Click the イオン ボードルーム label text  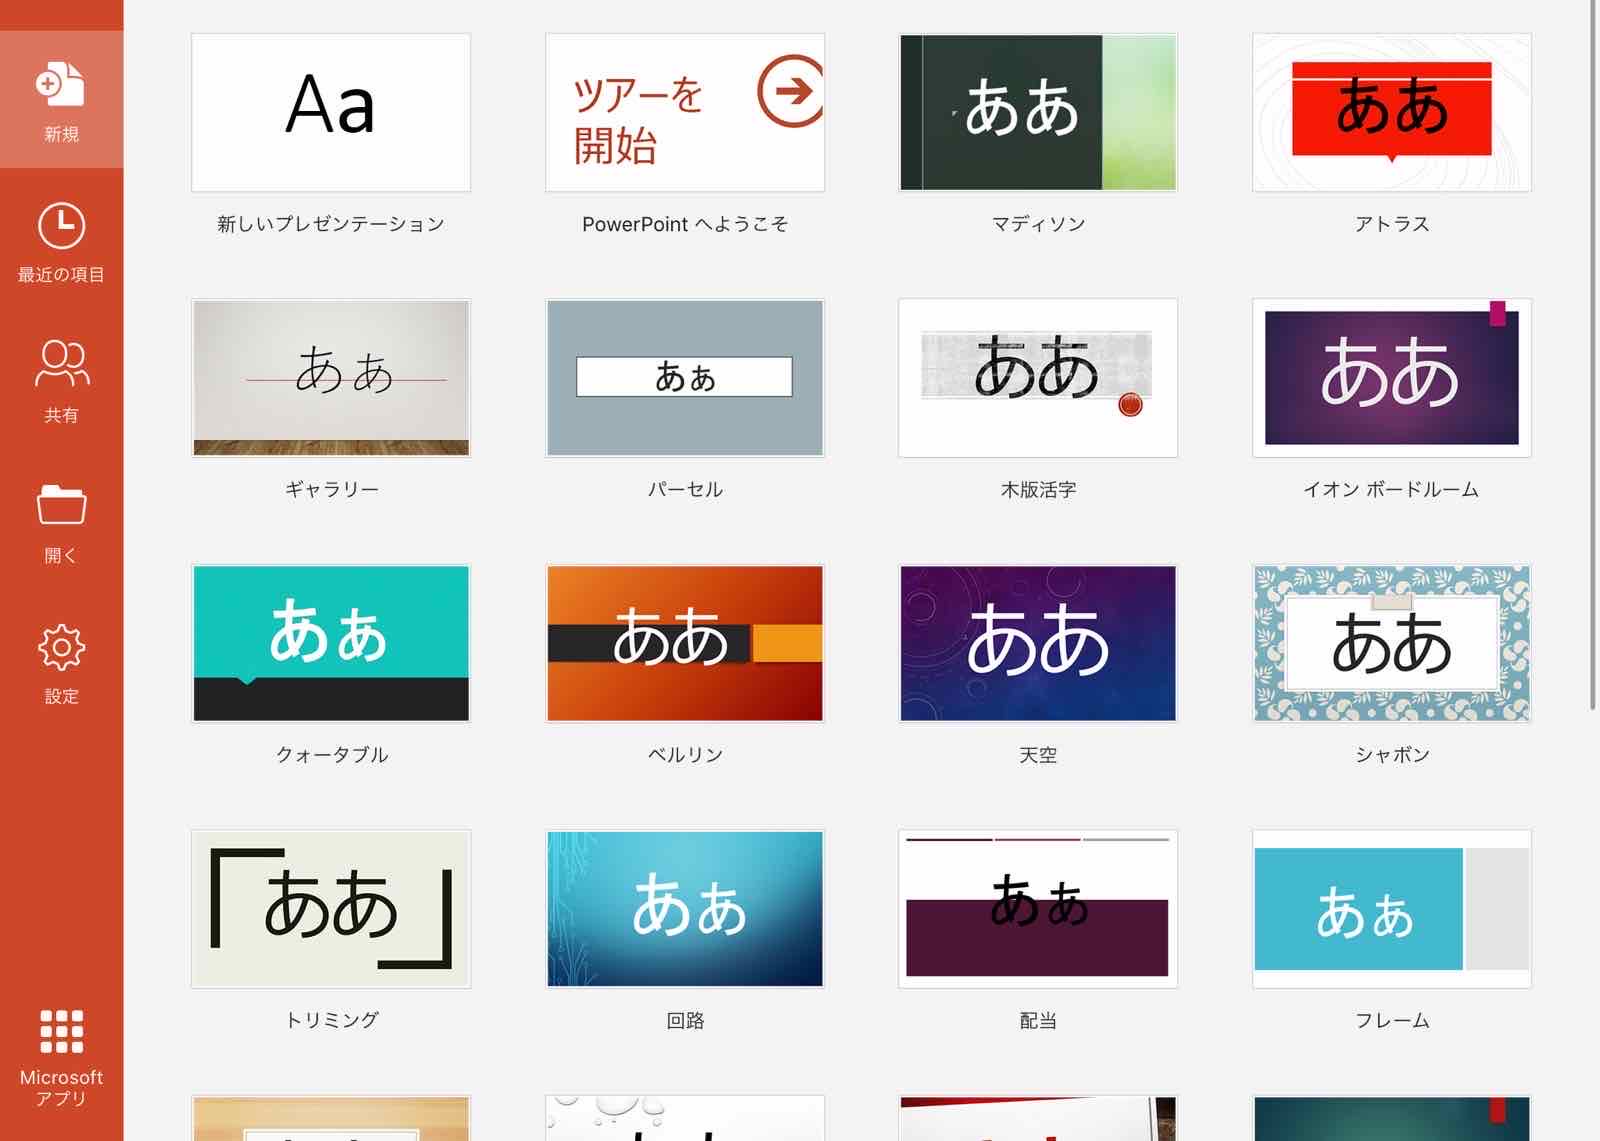(1392, 489)
